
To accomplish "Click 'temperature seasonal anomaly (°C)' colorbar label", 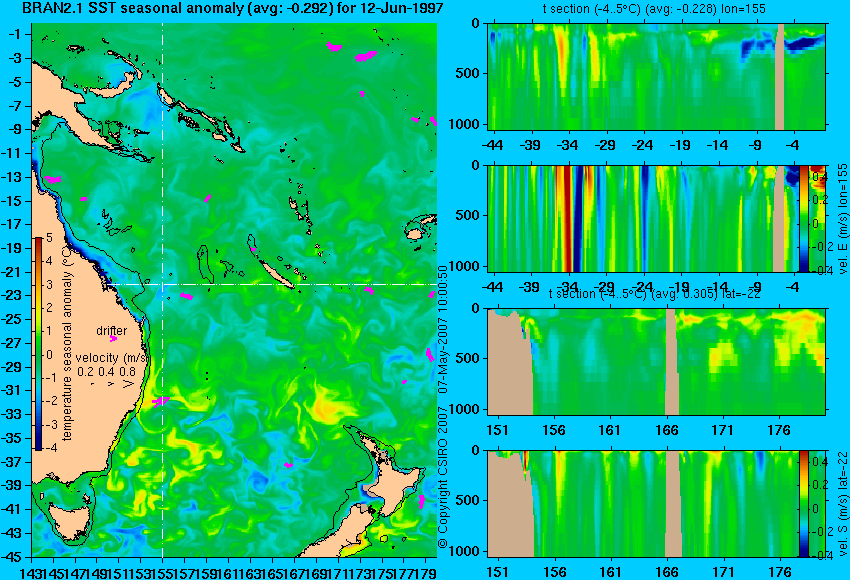I will pos(67,343).
